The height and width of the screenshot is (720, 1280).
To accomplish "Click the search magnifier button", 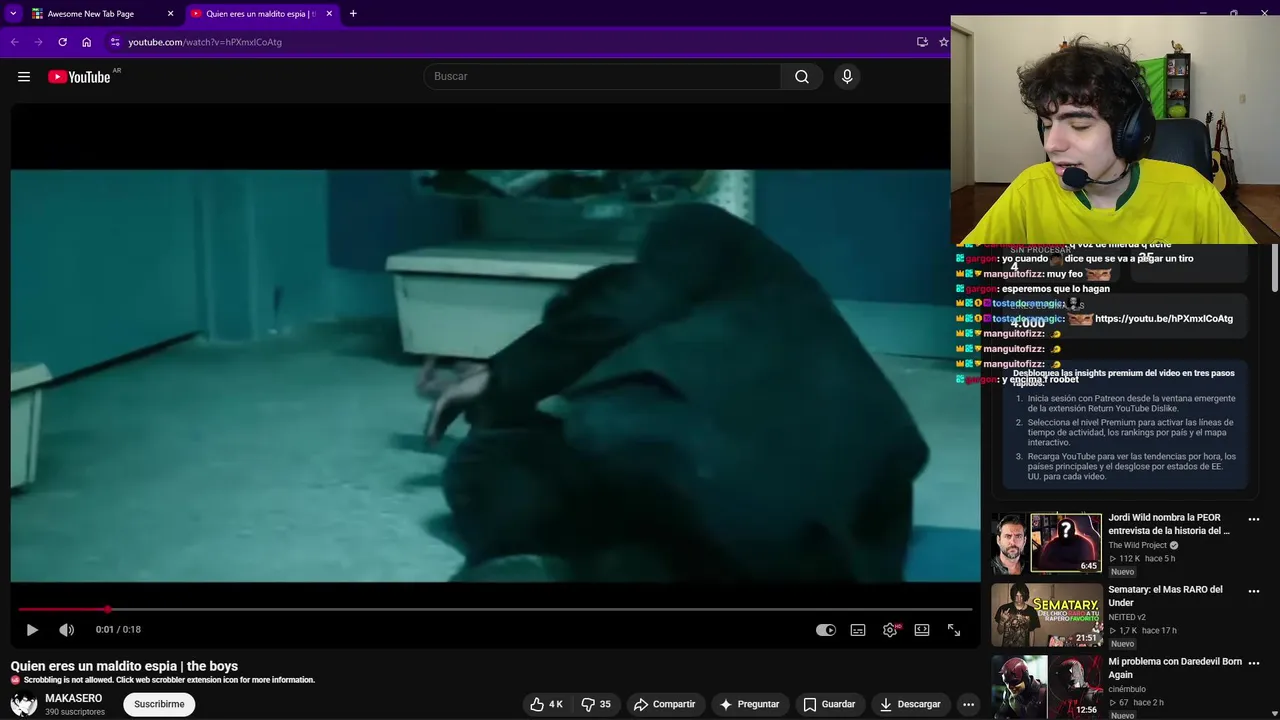I will (802, 77).
